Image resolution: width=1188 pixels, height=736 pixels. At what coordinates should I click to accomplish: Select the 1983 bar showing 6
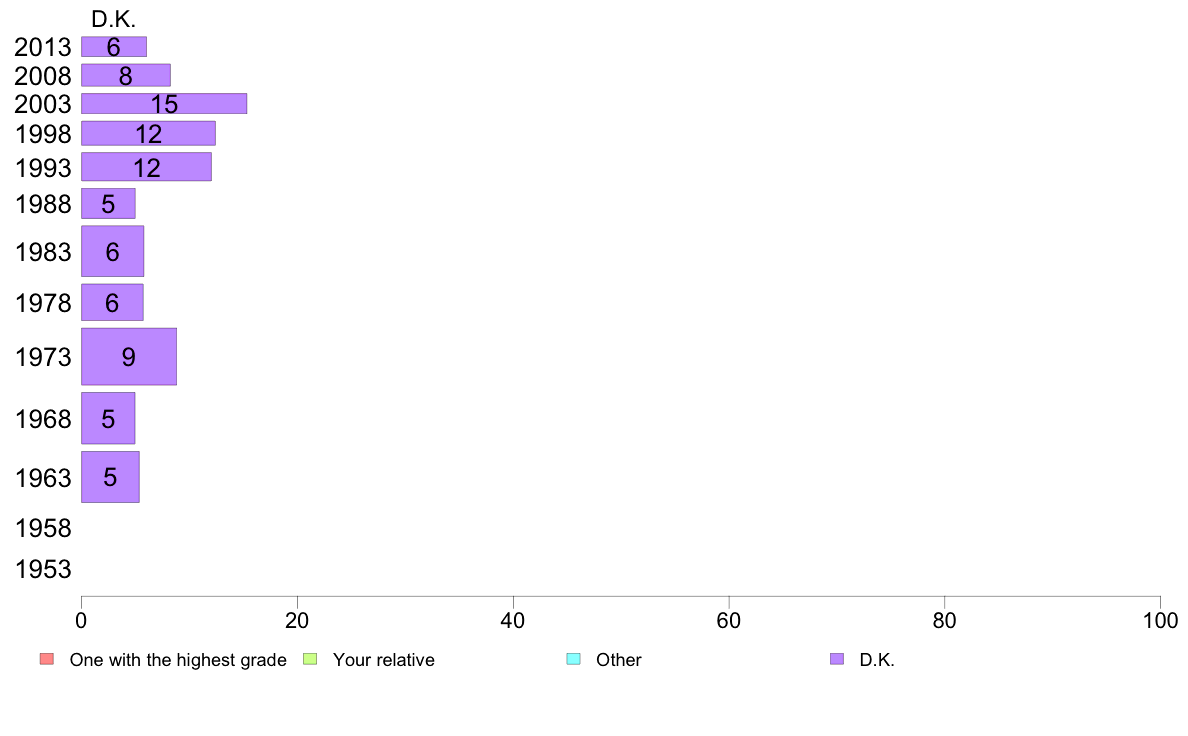[x=112, y=251]
